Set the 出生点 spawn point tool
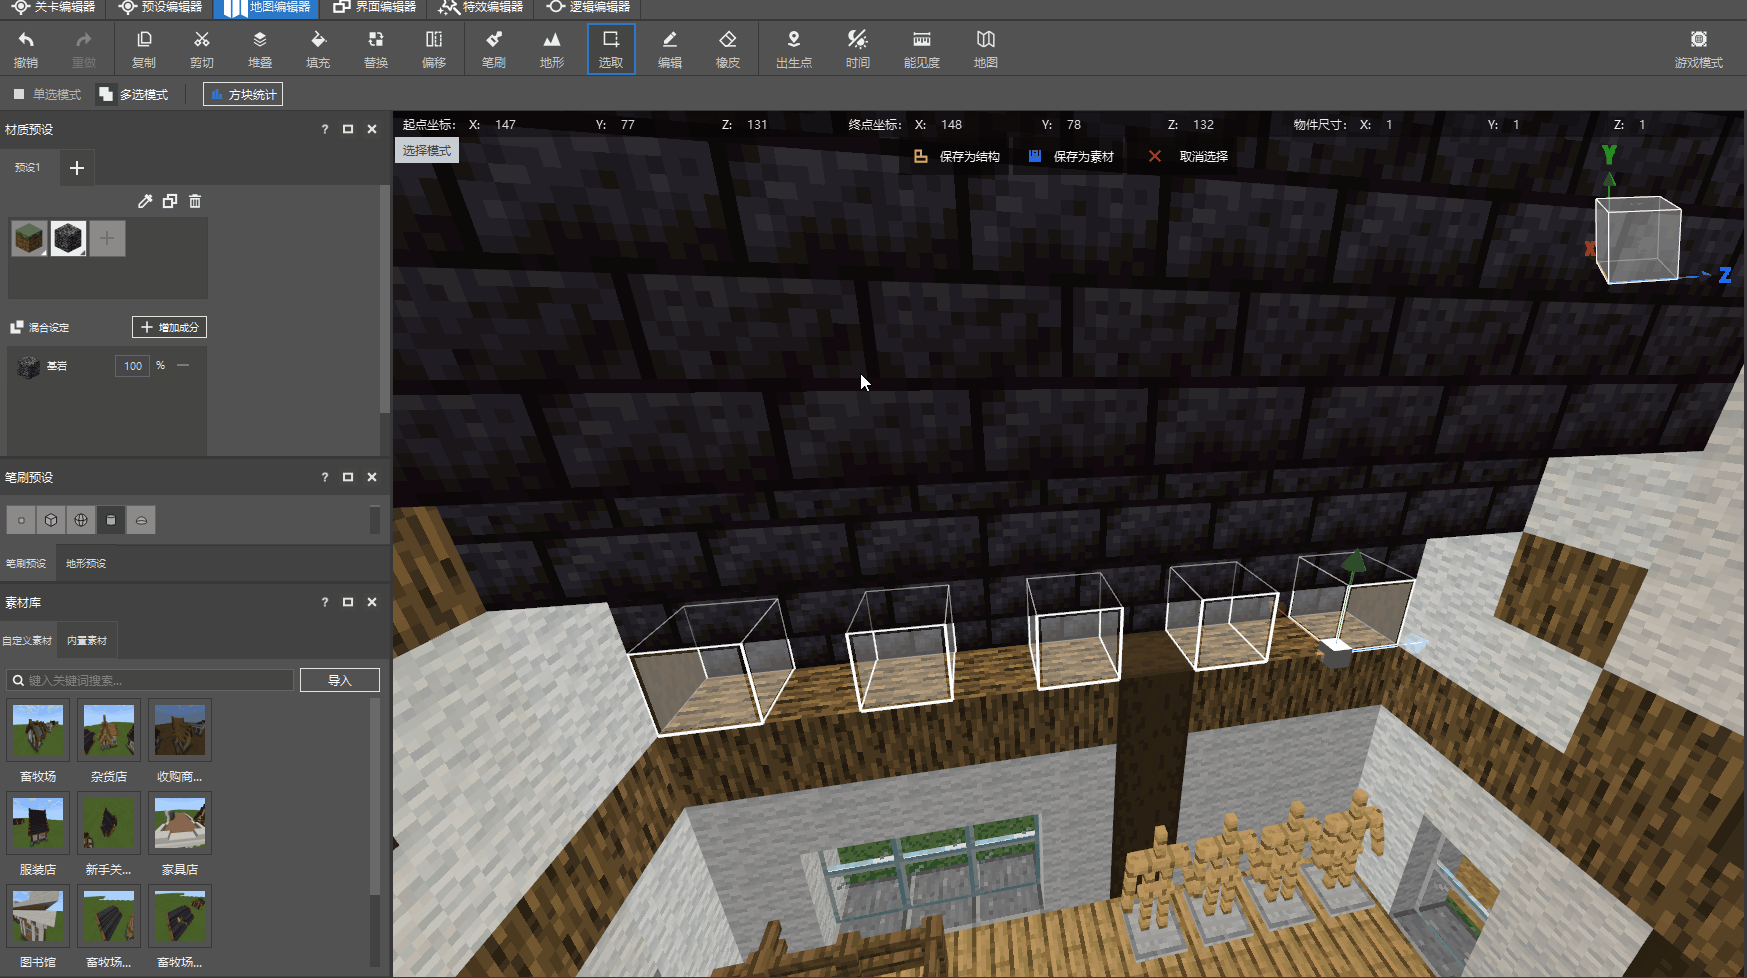This screenshot has height=978, width=1747. coord(794,48)
